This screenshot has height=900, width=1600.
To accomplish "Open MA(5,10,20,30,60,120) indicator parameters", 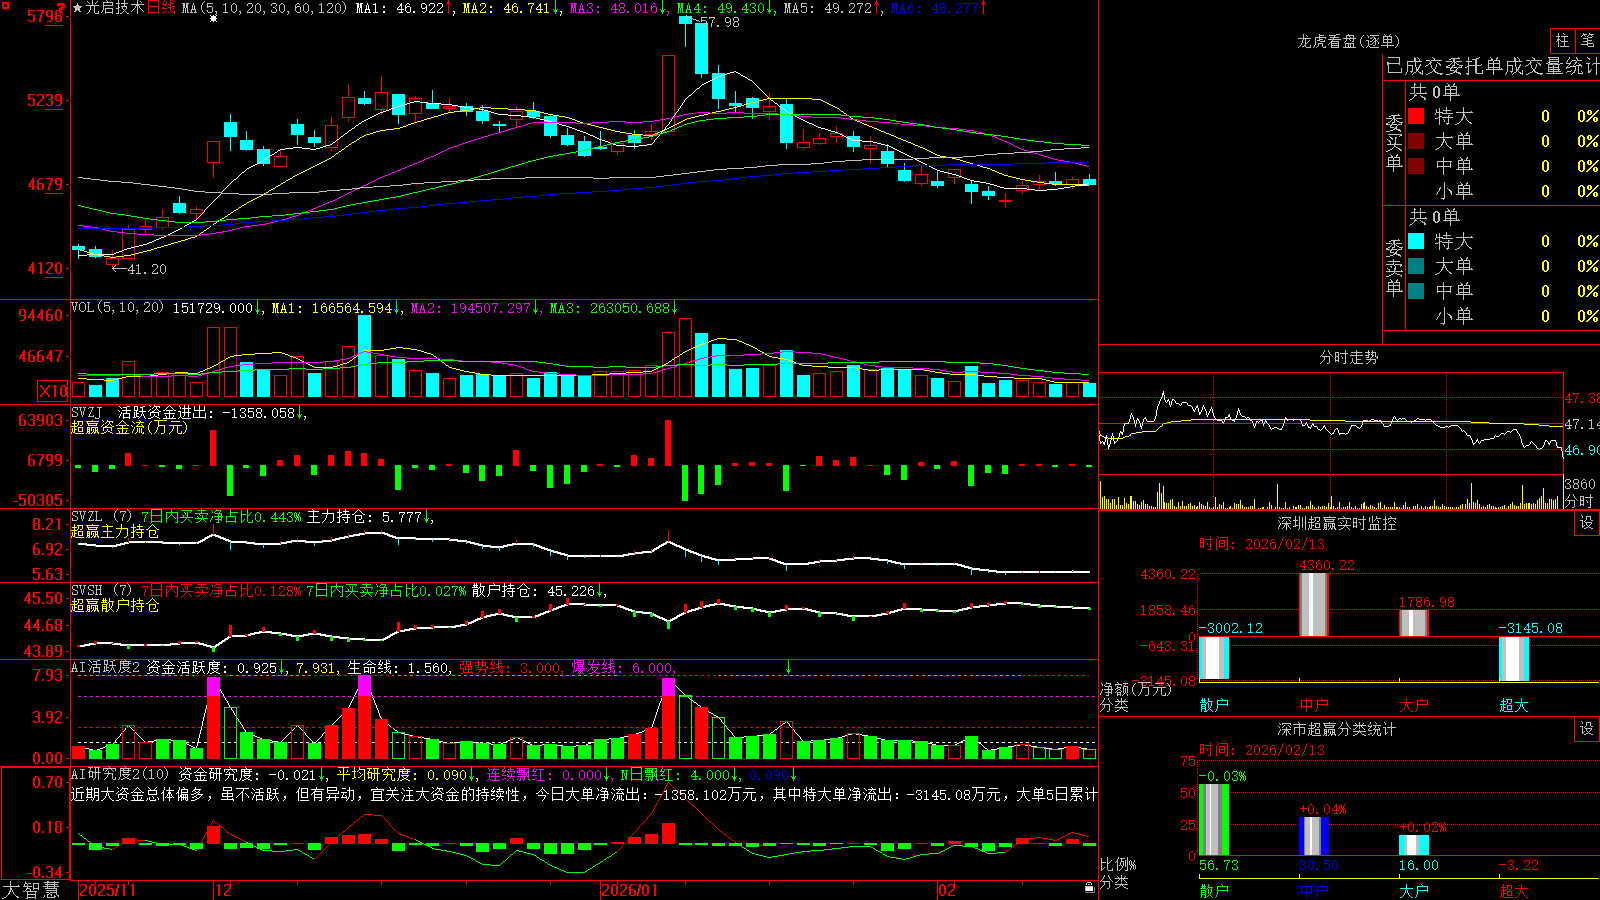I will tap(264, 8).
